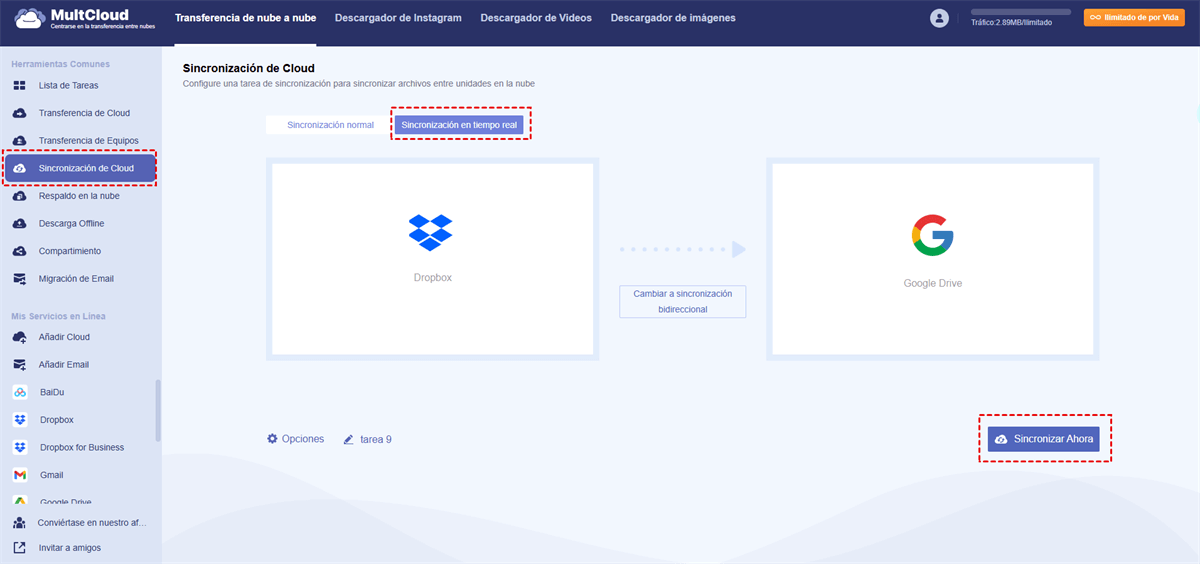Image resolution: width=1200 pixels, height=564 pixels.
Task: Click Respaldo en la nube icon
Action: click(19, 196)
